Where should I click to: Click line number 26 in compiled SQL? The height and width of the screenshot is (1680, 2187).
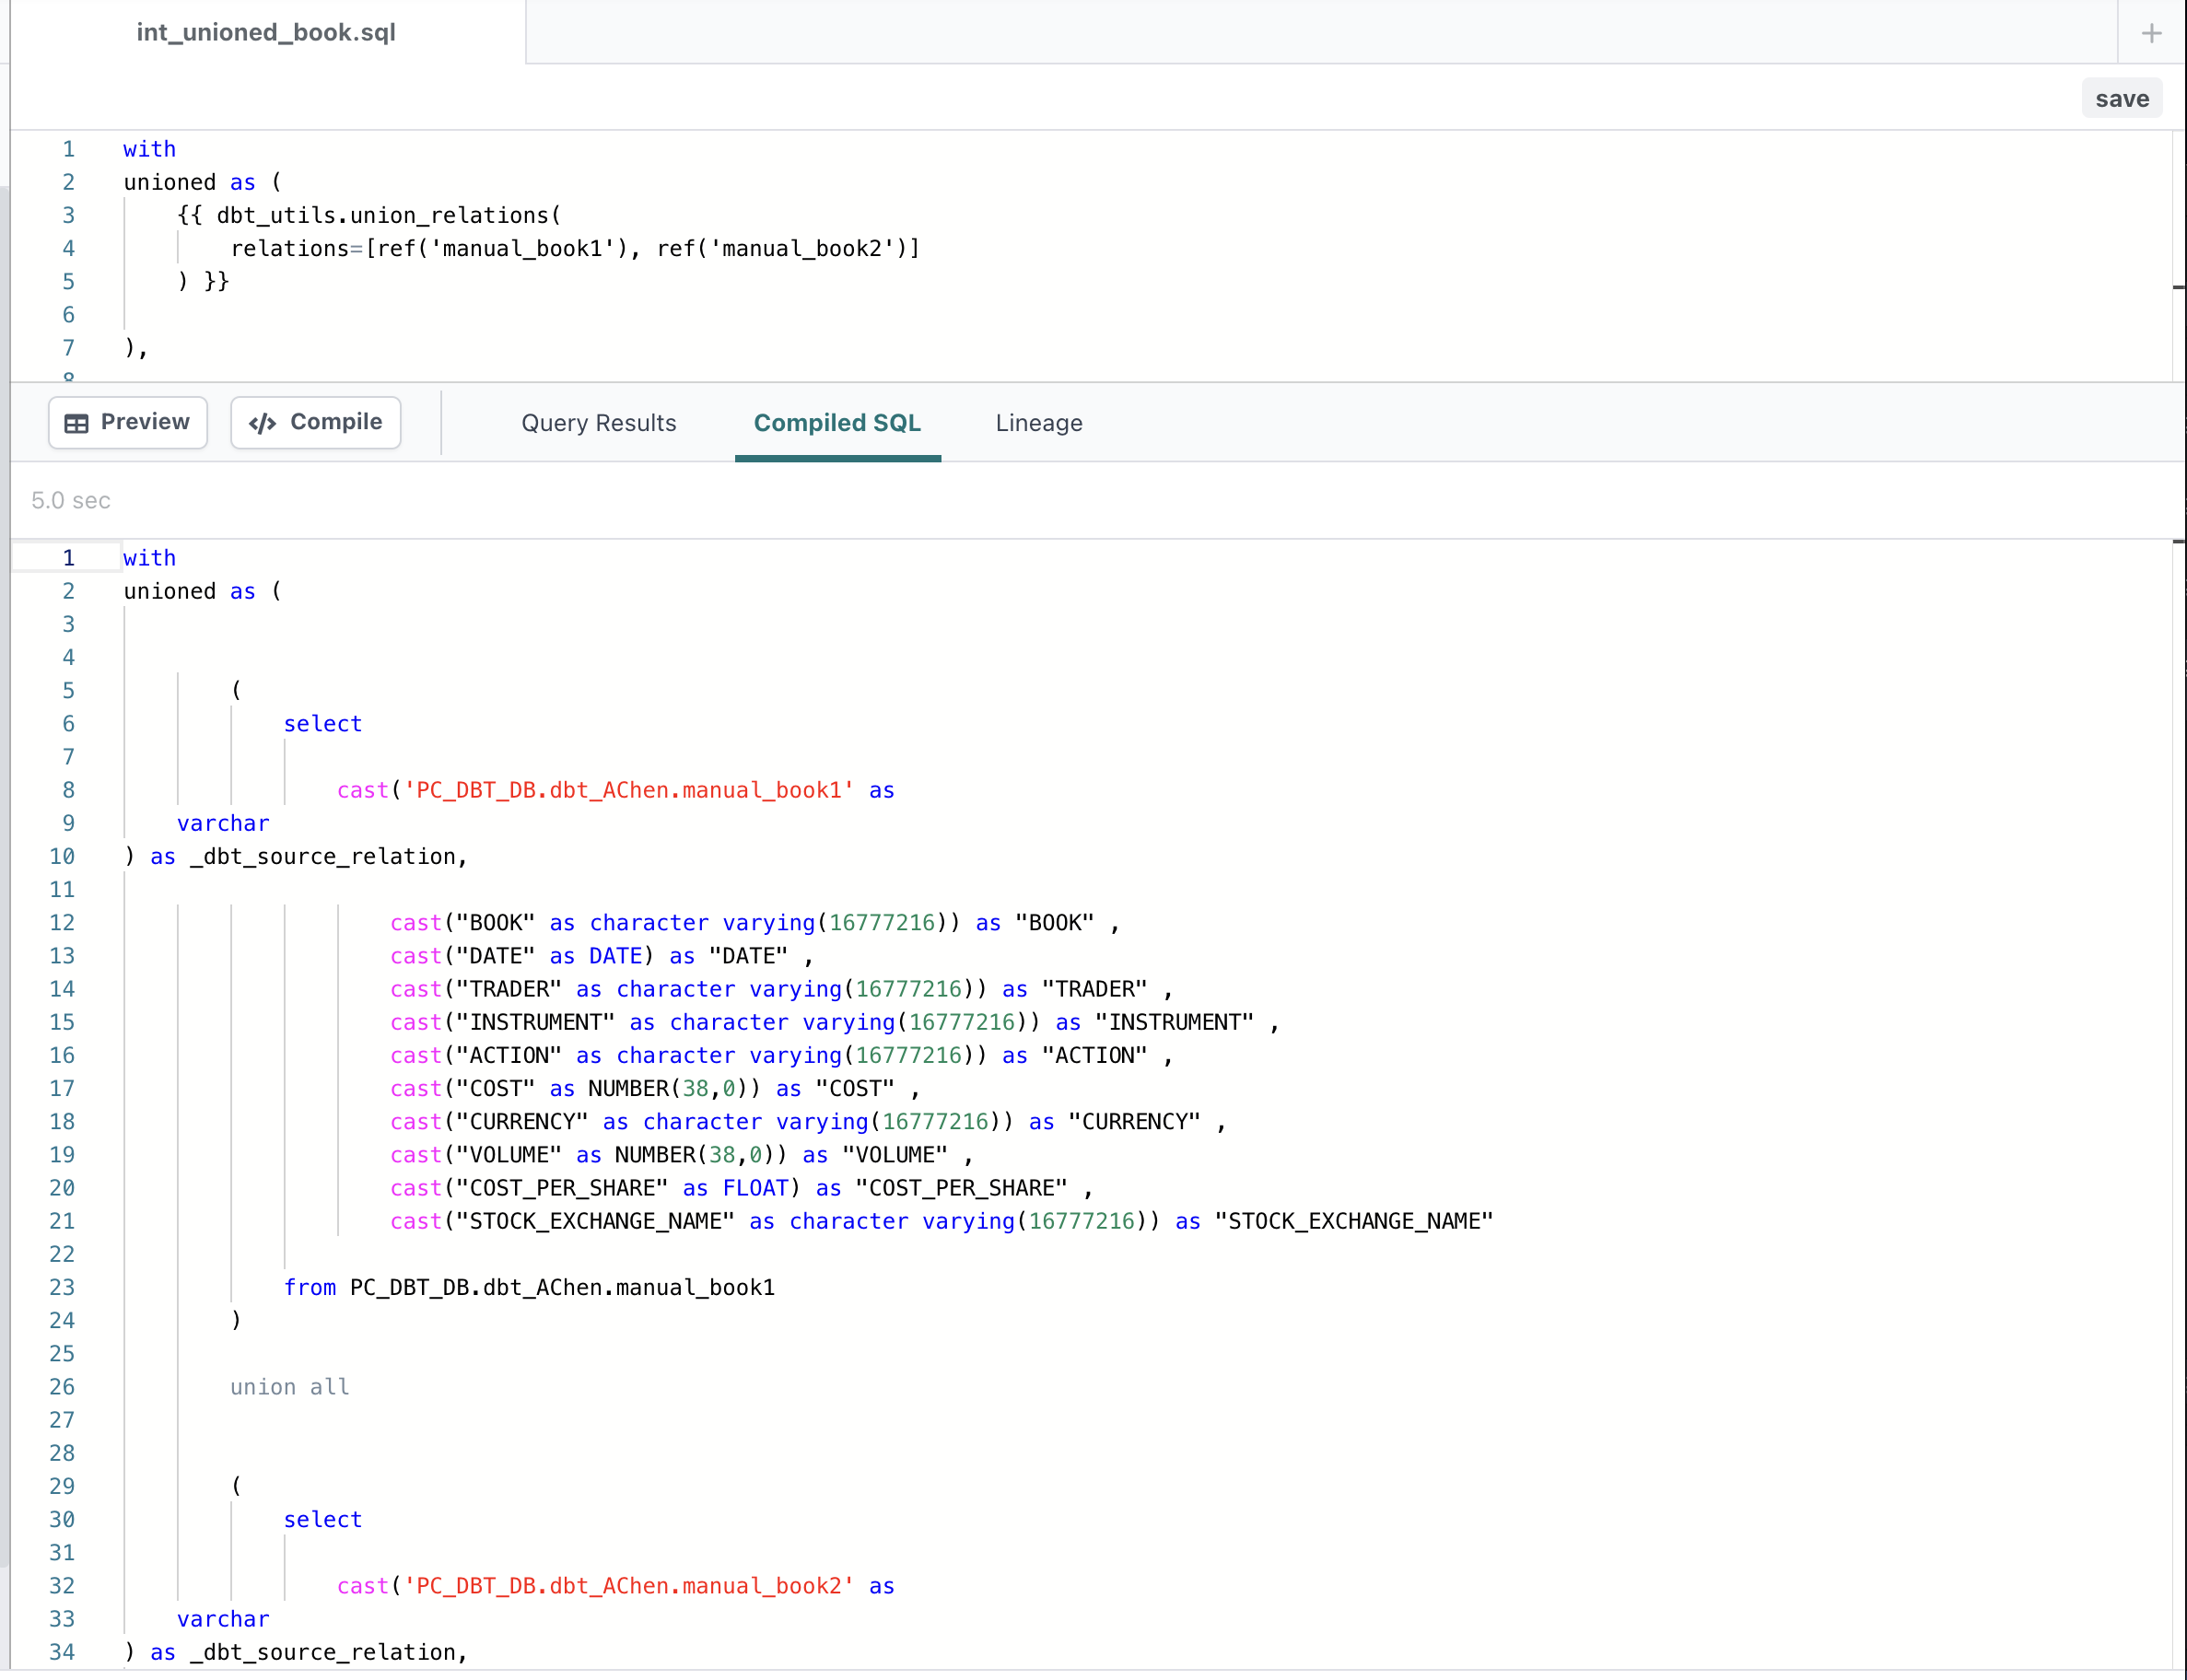point(62,1387)
